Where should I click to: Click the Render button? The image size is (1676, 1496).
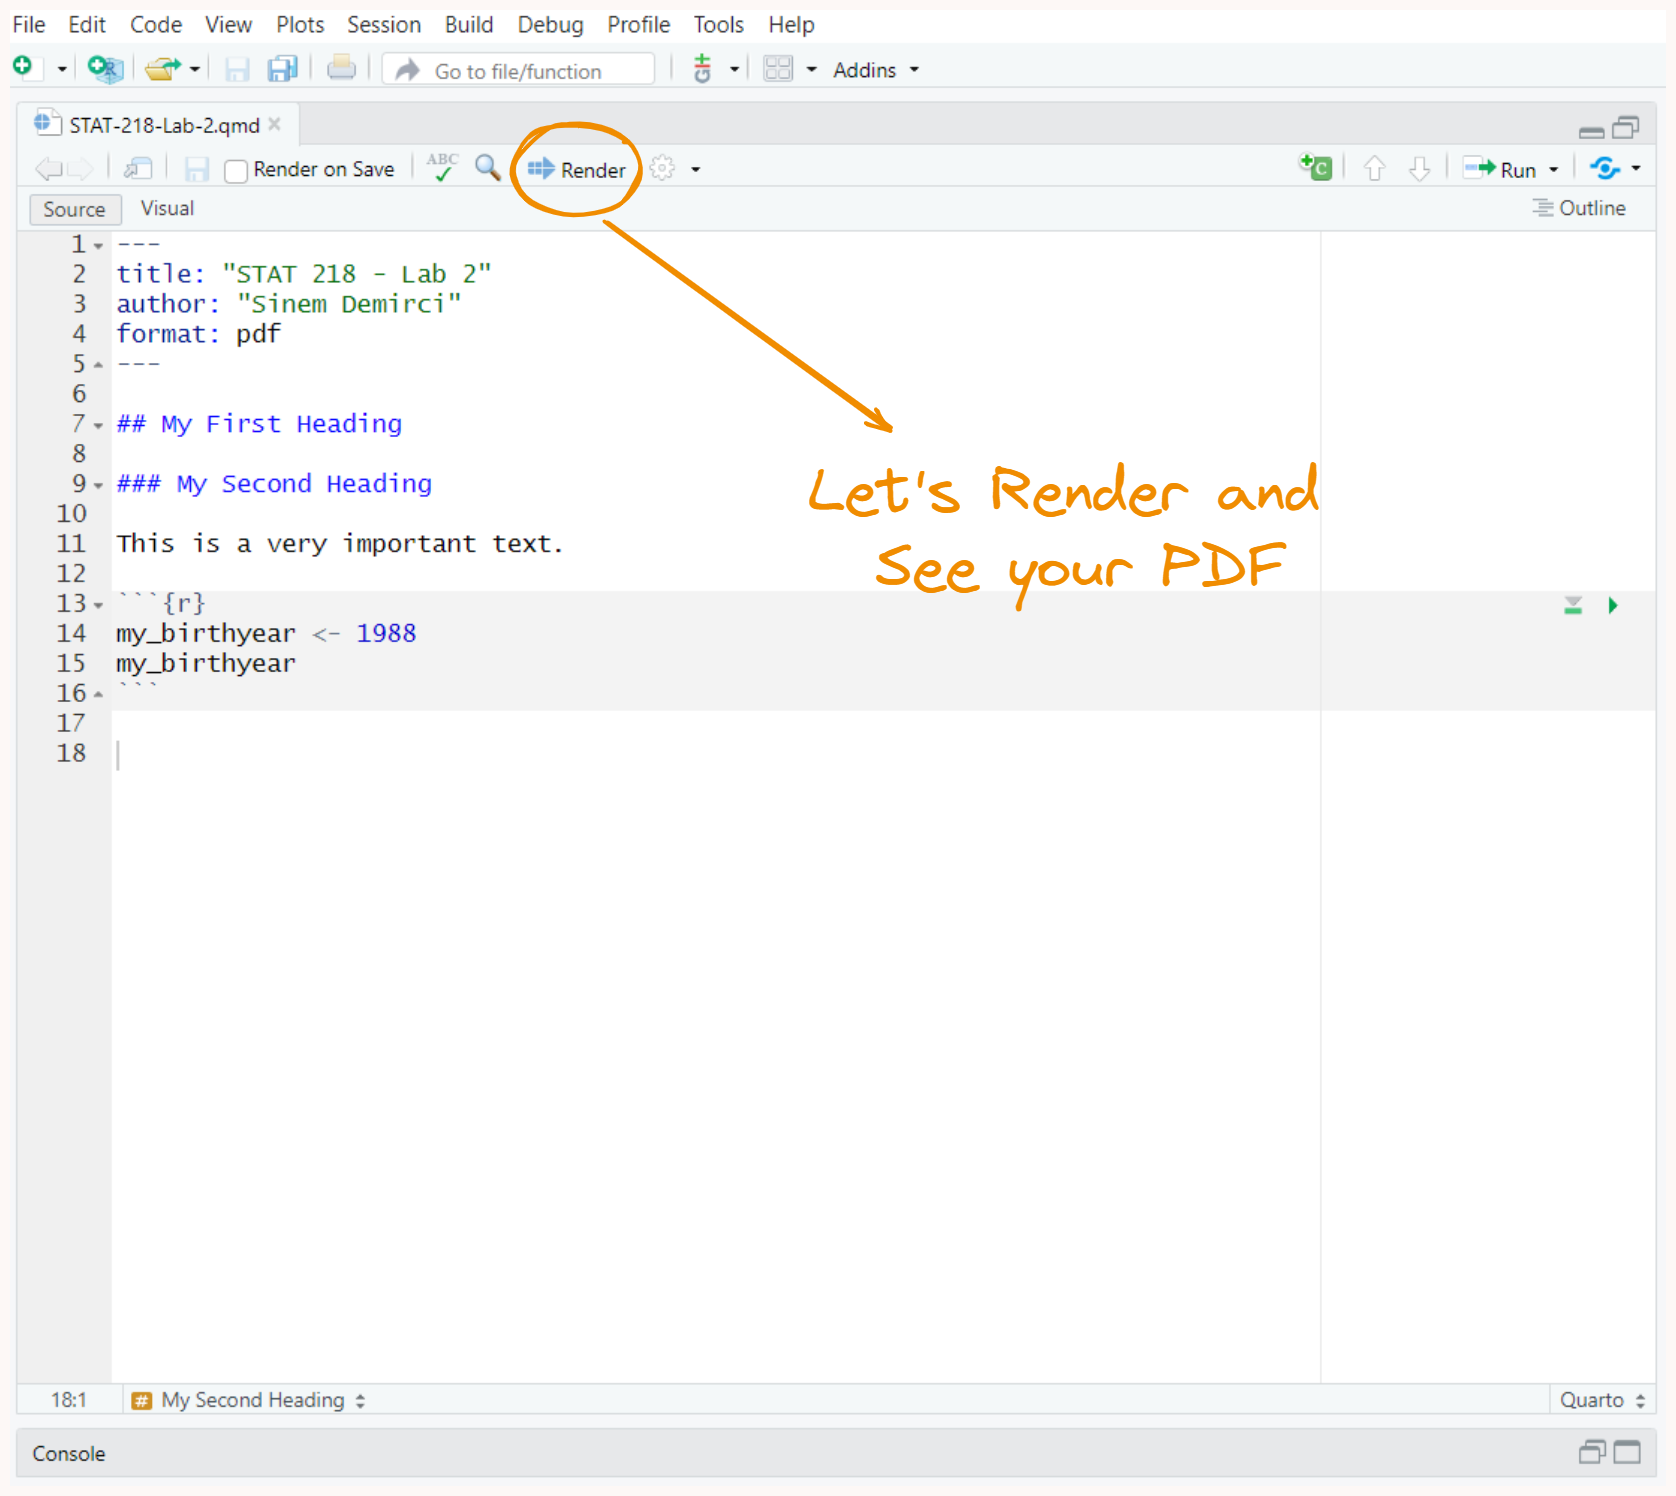pyautogui.click(x=577, y=170)
